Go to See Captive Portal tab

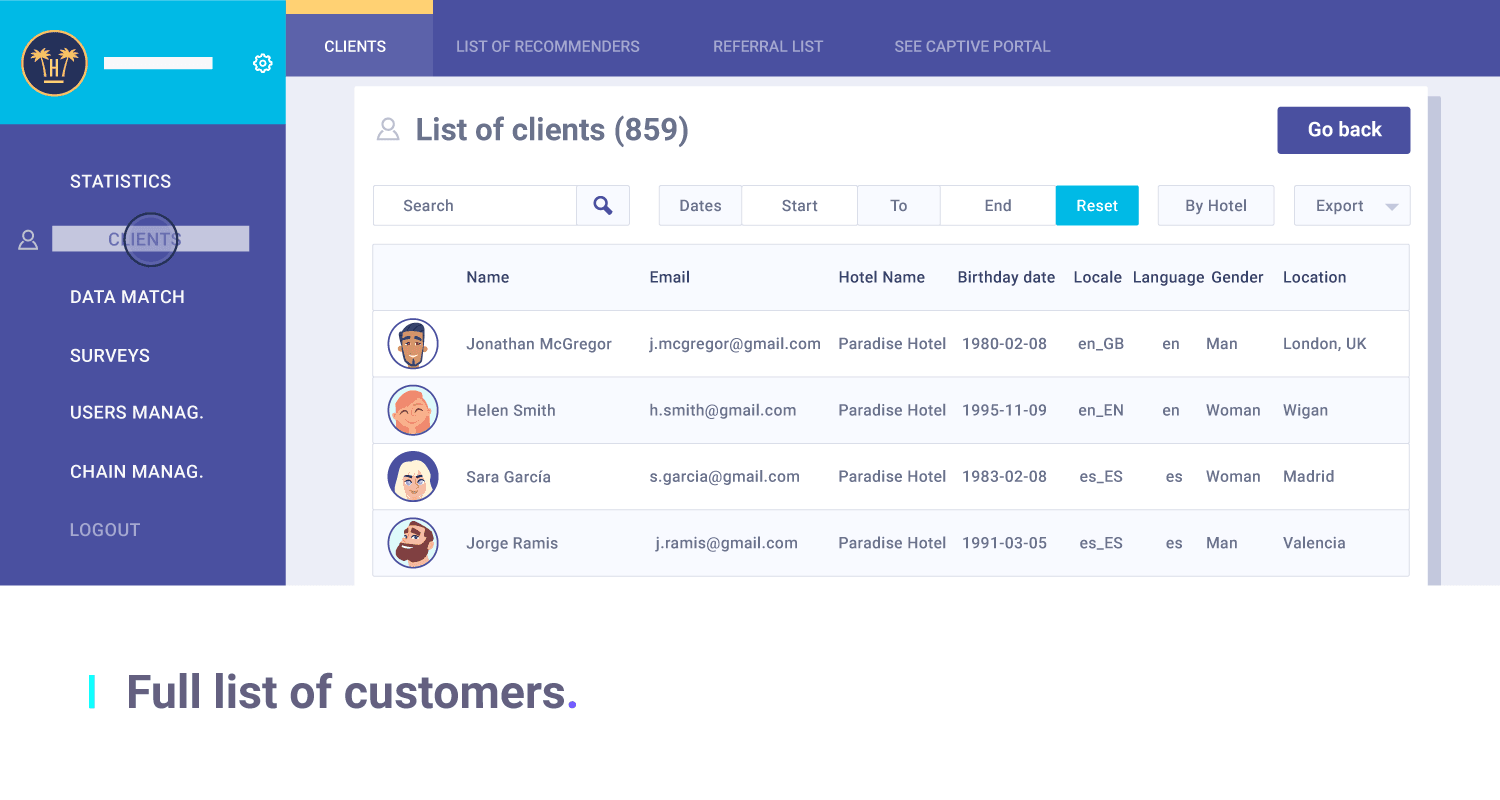(972, 46)
